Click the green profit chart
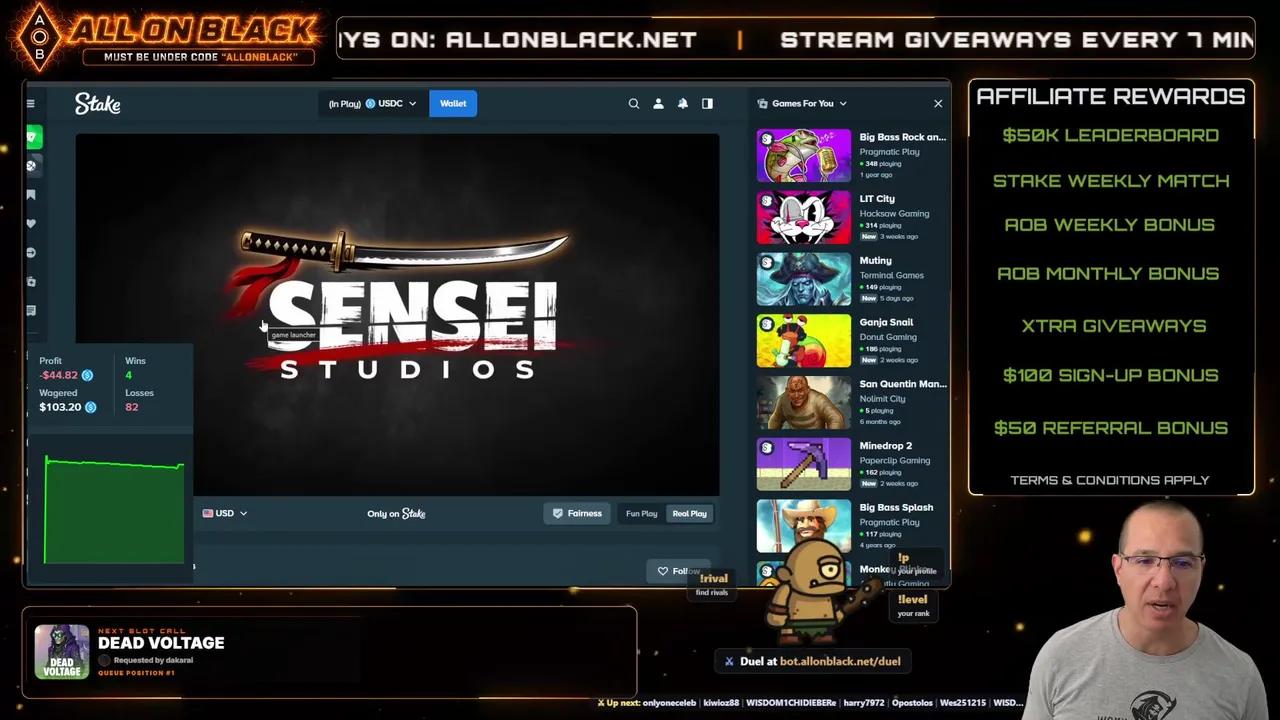Screen dimensions: 1280x720 pyautogui.click(x=114, y=510)
